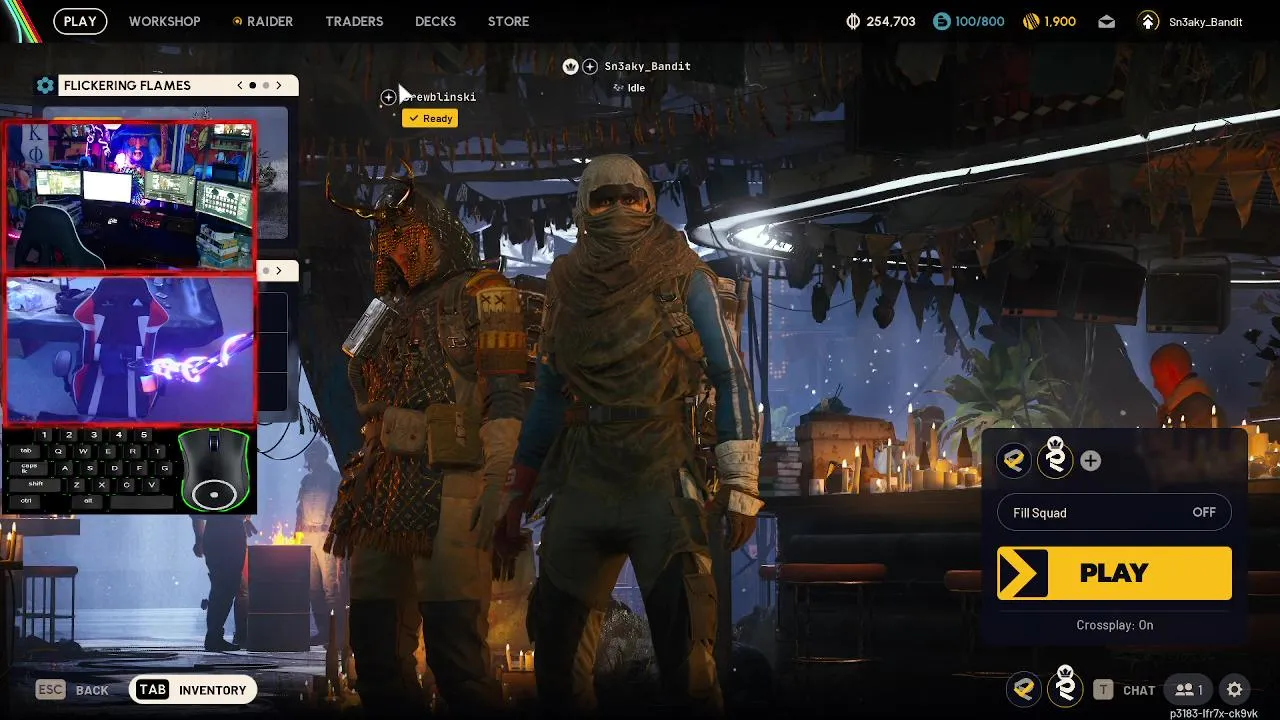Open the STORE tab
Viewport: 1280px width, 720px height.
508,21
